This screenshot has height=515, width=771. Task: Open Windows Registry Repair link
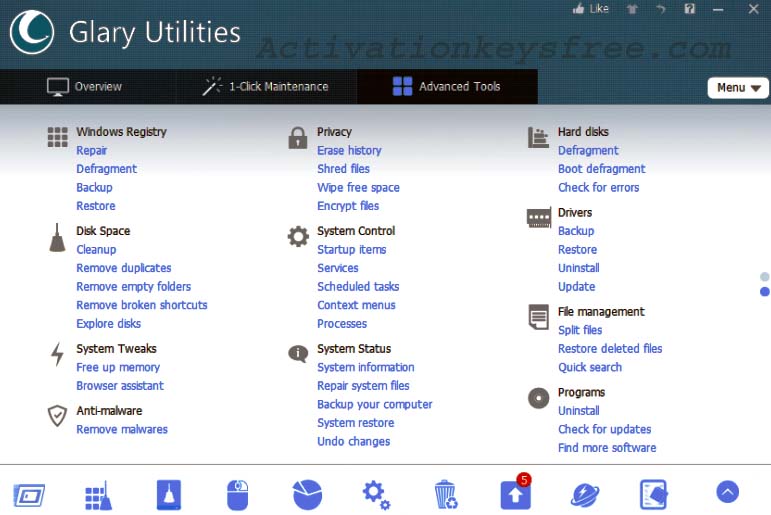pos(91,151)
